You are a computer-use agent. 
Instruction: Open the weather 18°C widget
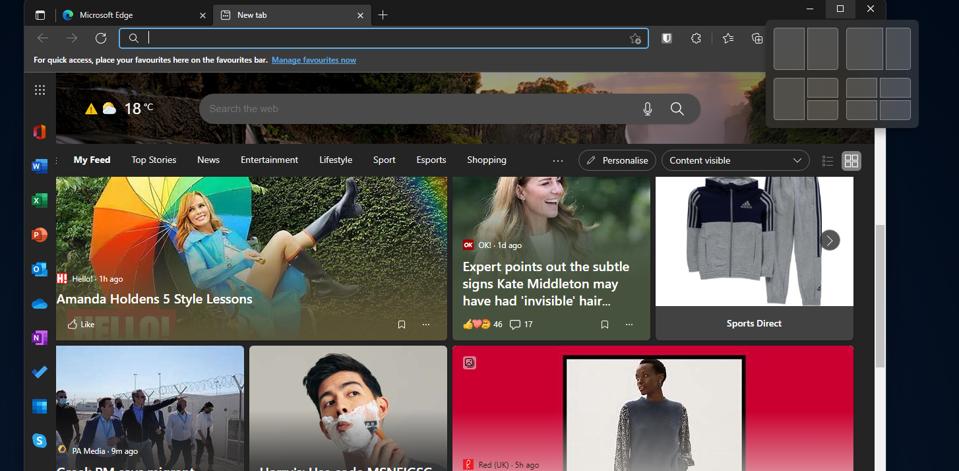[x=119, y=109]
